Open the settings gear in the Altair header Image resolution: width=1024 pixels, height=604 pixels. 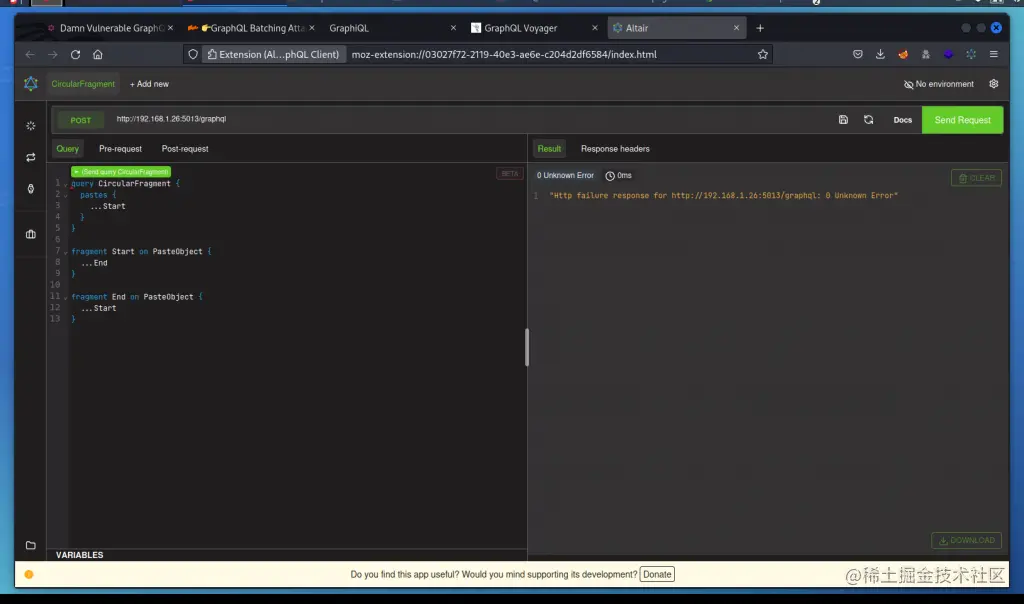[x=993, y=84]
